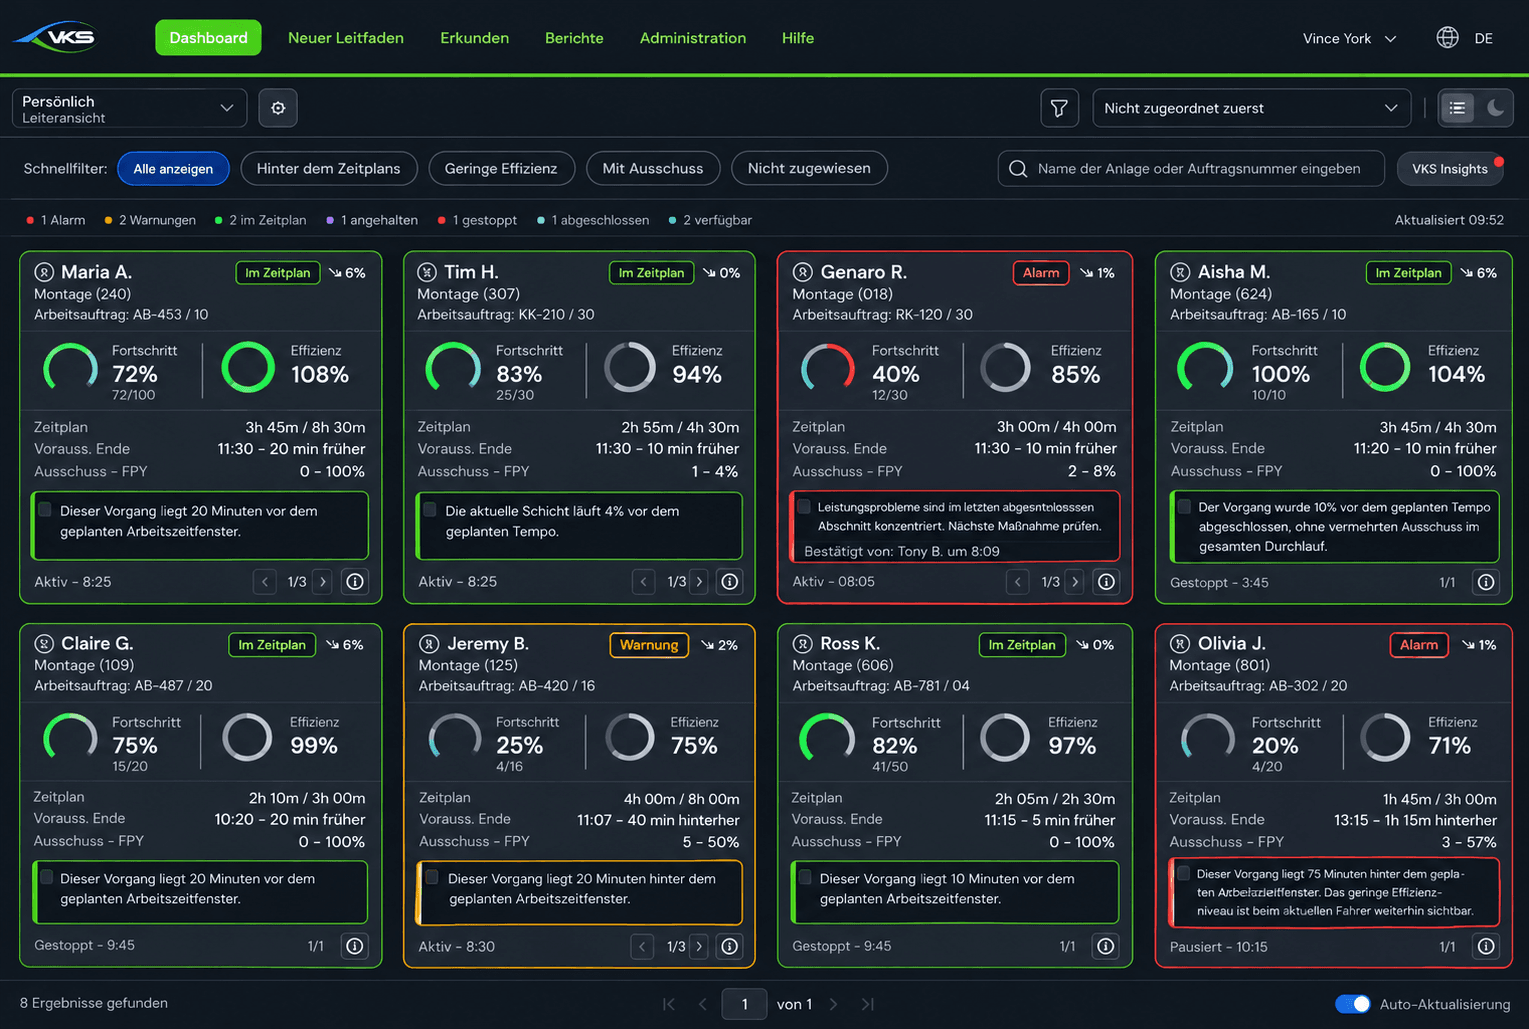Open the dashboard settings gear

point(278,108)
